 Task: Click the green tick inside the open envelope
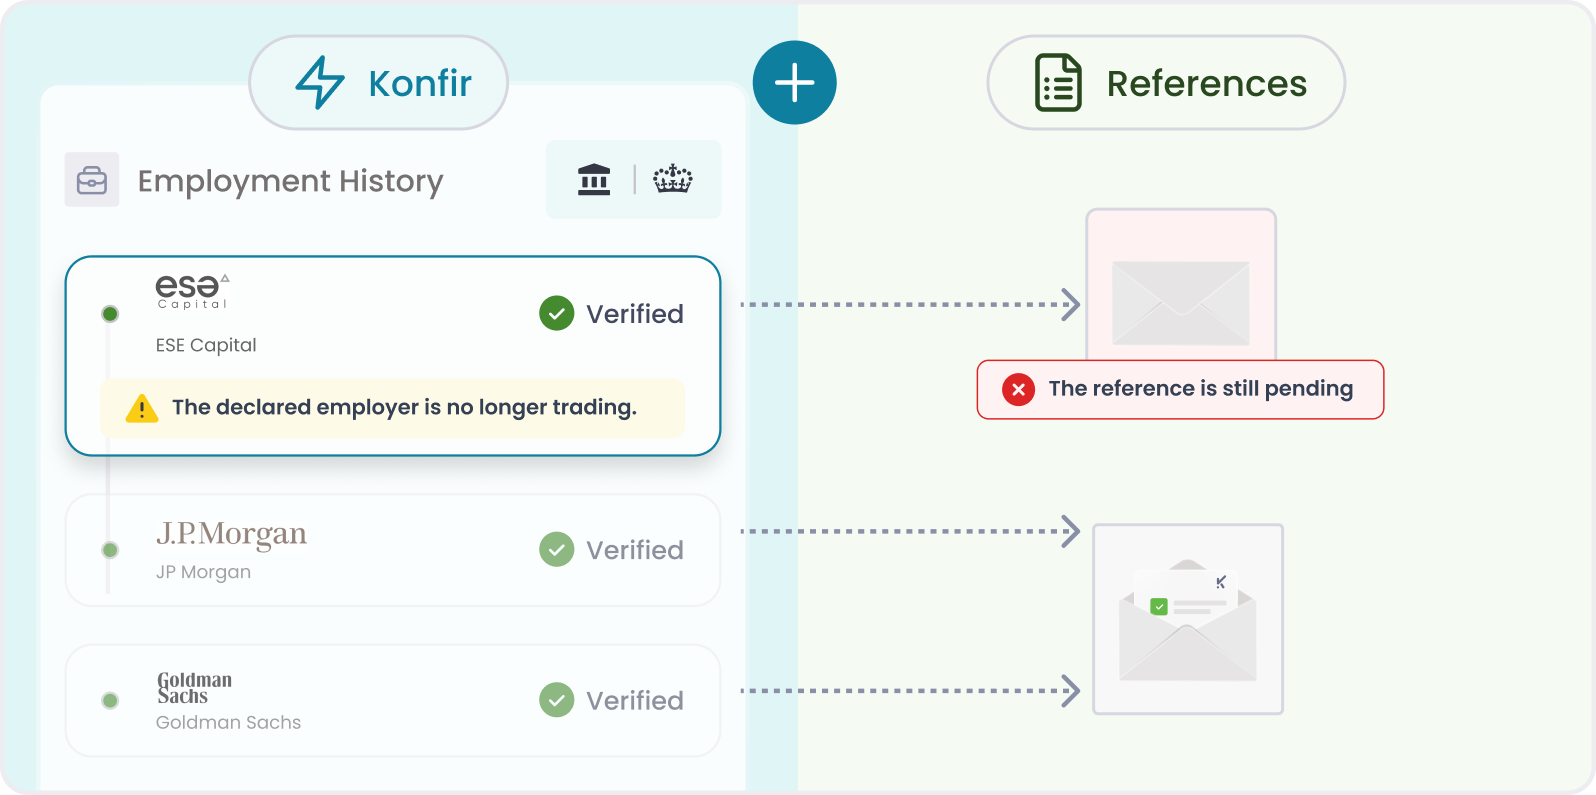click(1159, 607)
